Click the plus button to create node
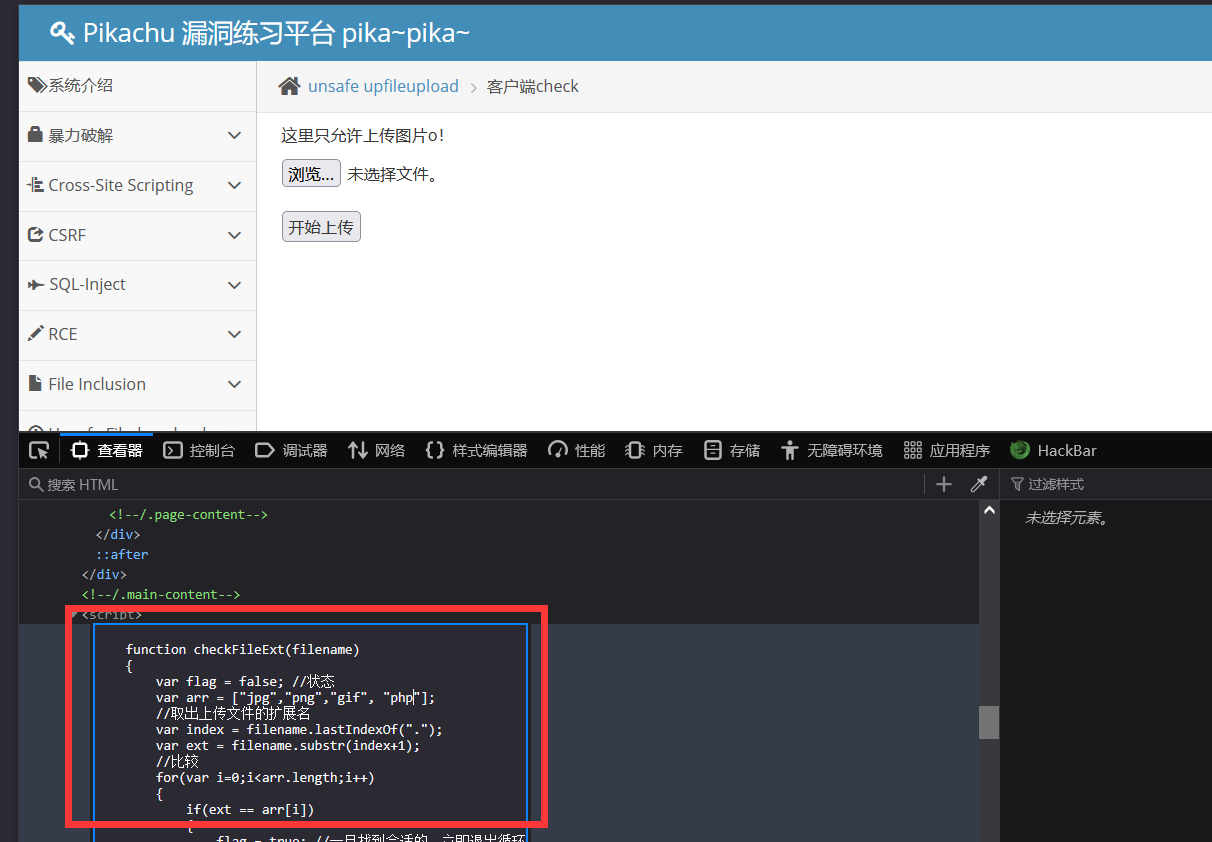1212x842 pixels. point(943,484)
